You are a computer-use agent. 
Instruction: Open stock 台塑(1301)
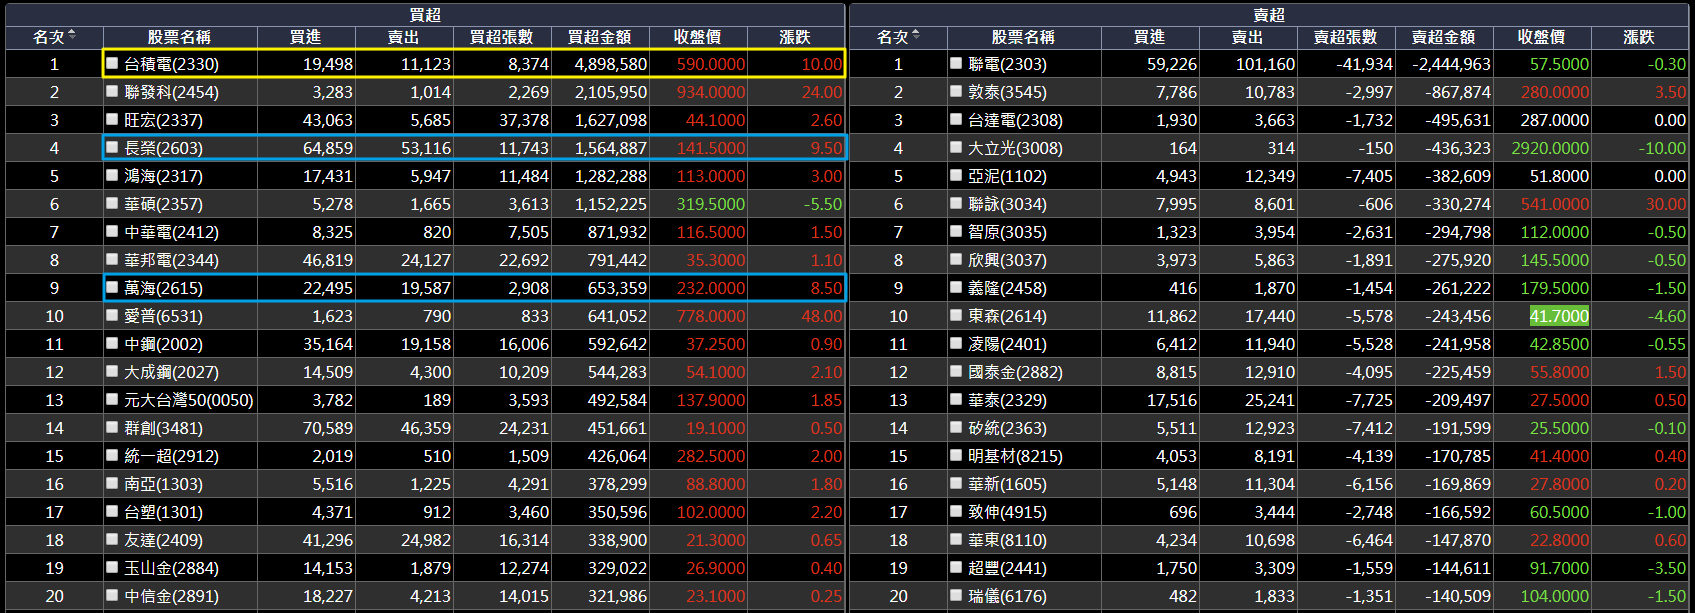click(x=163, y=512)
